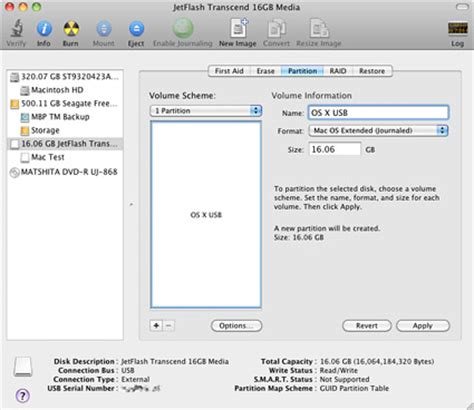Click the Burn toolbar icon
Viewport: 474px width, 410px height.
tap(71, 29)
